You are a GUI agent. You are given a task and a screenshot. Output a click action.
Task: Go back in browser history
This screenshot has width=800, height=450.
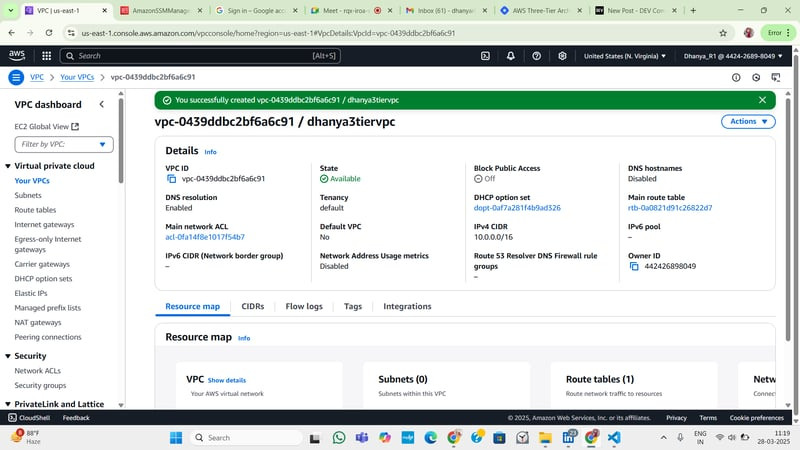point(12,33)
